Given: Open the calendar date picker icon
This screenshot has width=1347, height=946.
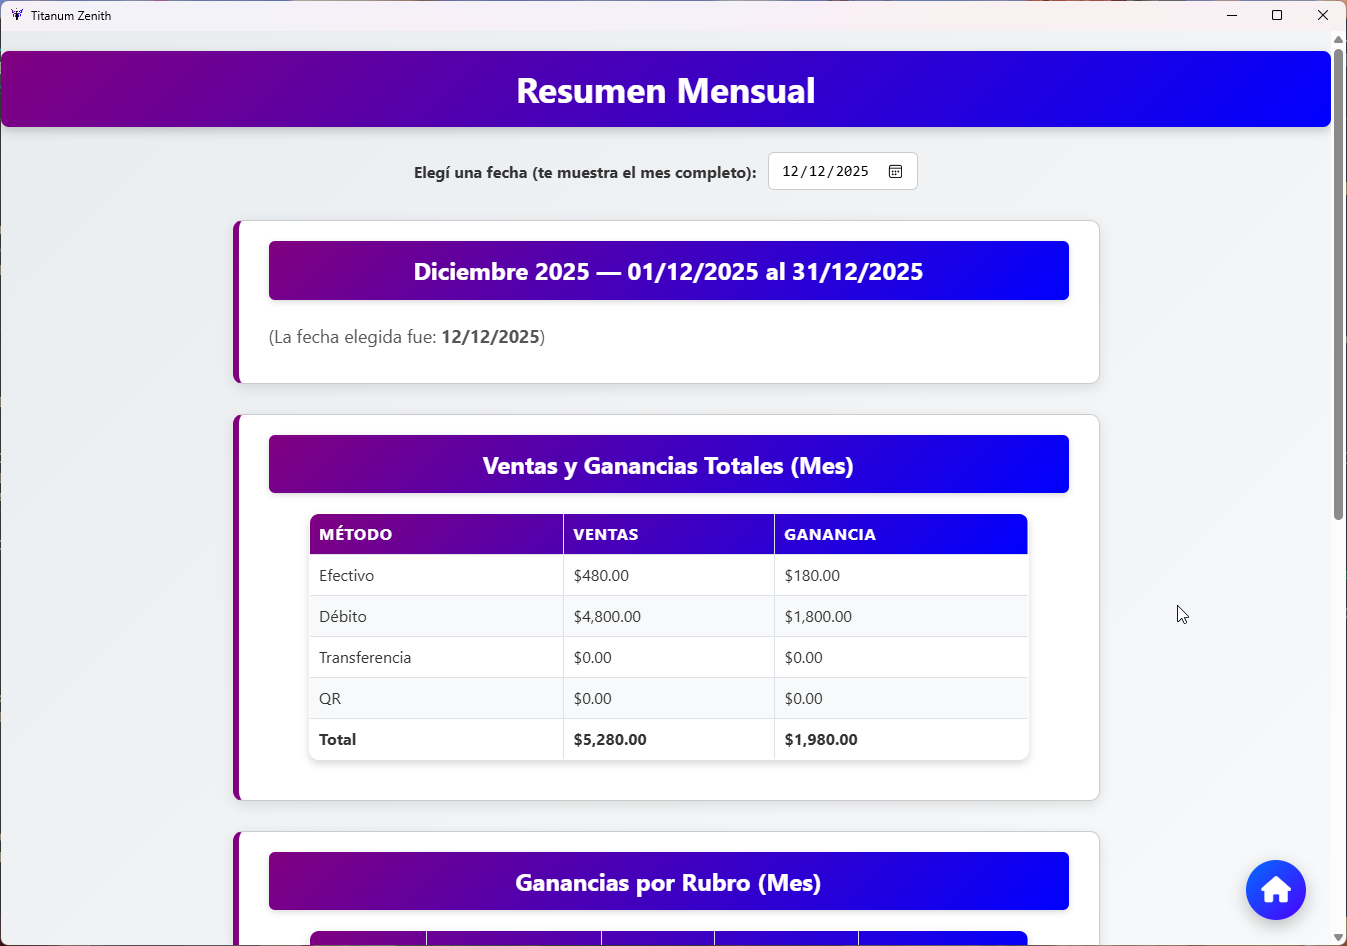Looking at the screenshot, I should click(895, 170).
